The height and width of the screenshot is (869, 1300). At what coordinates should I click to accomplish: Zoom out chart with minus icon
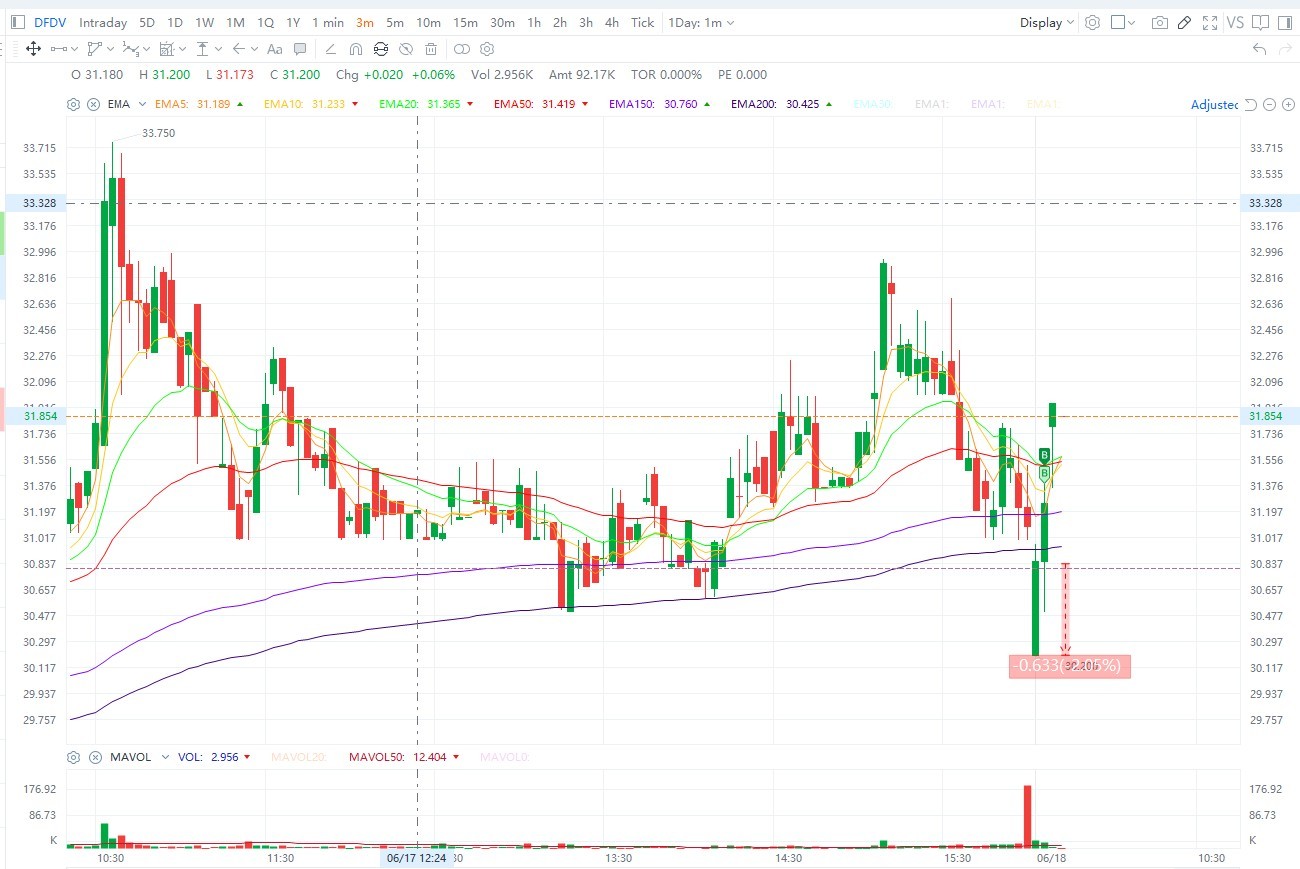pos(1270,104)
